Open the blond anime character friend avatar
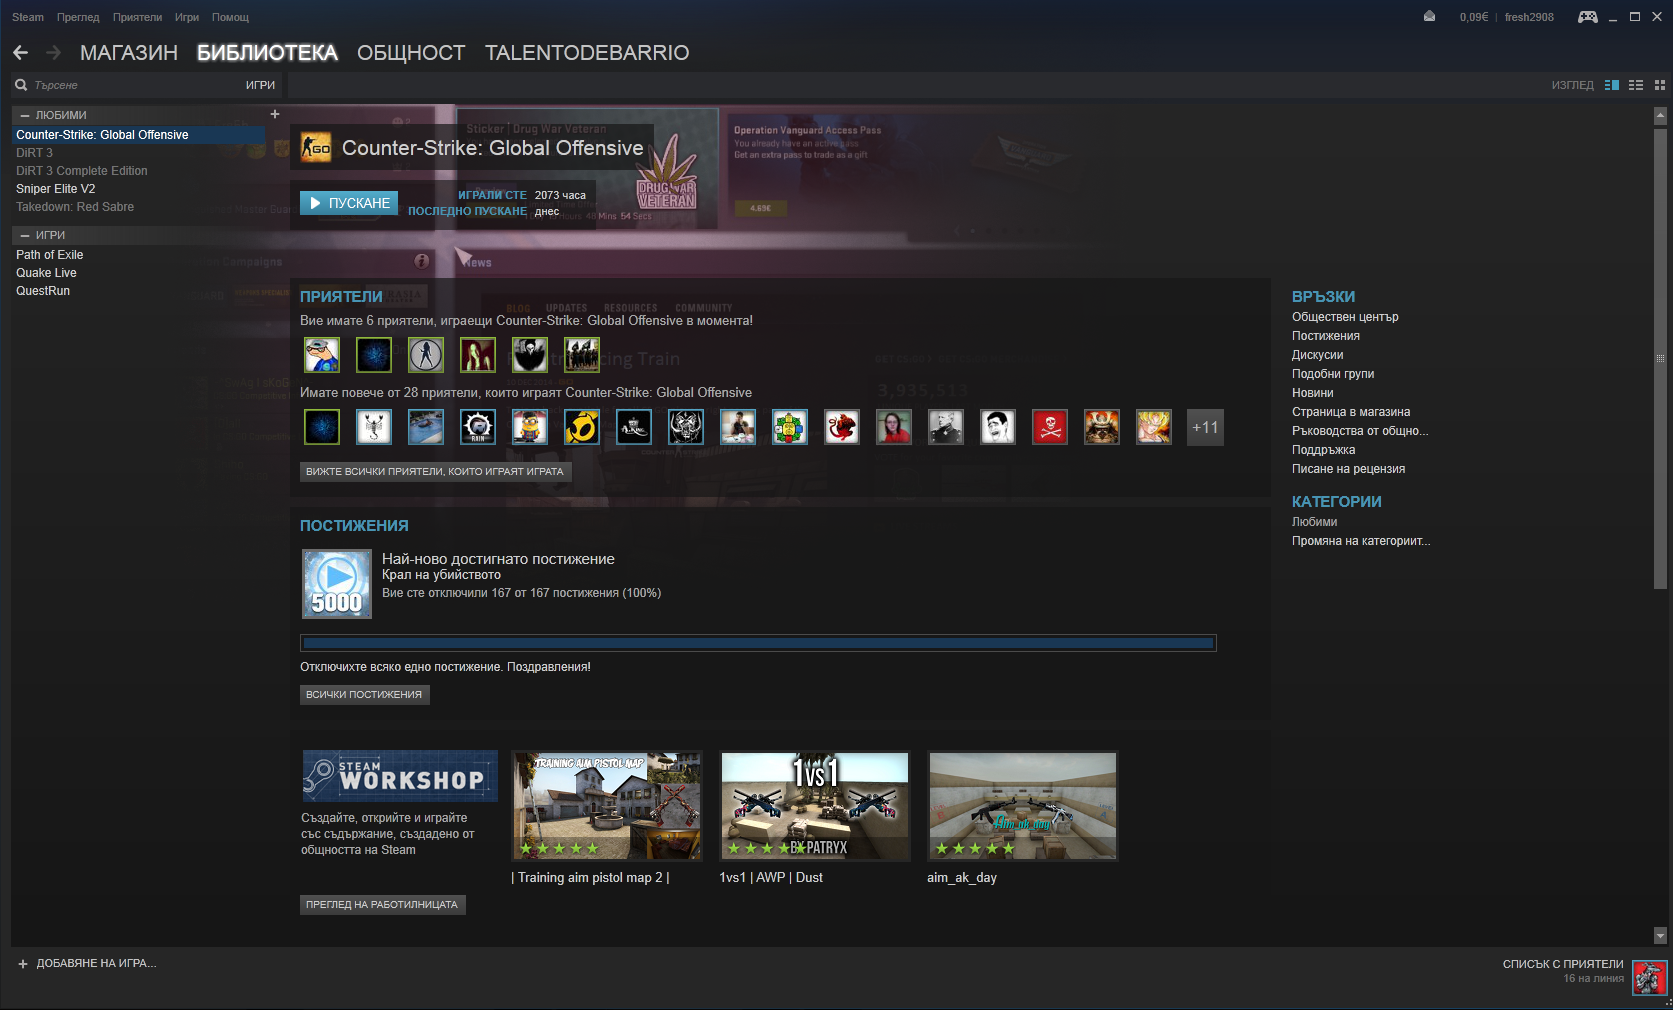 point(1154,427)
